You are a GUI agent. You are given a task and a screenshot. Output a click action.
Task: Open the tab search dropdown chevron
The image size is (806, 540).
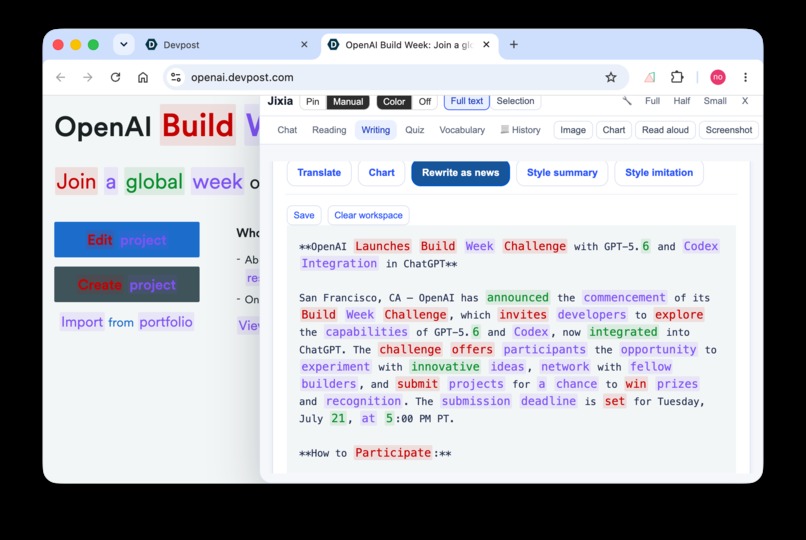click(x=124, y=45)
